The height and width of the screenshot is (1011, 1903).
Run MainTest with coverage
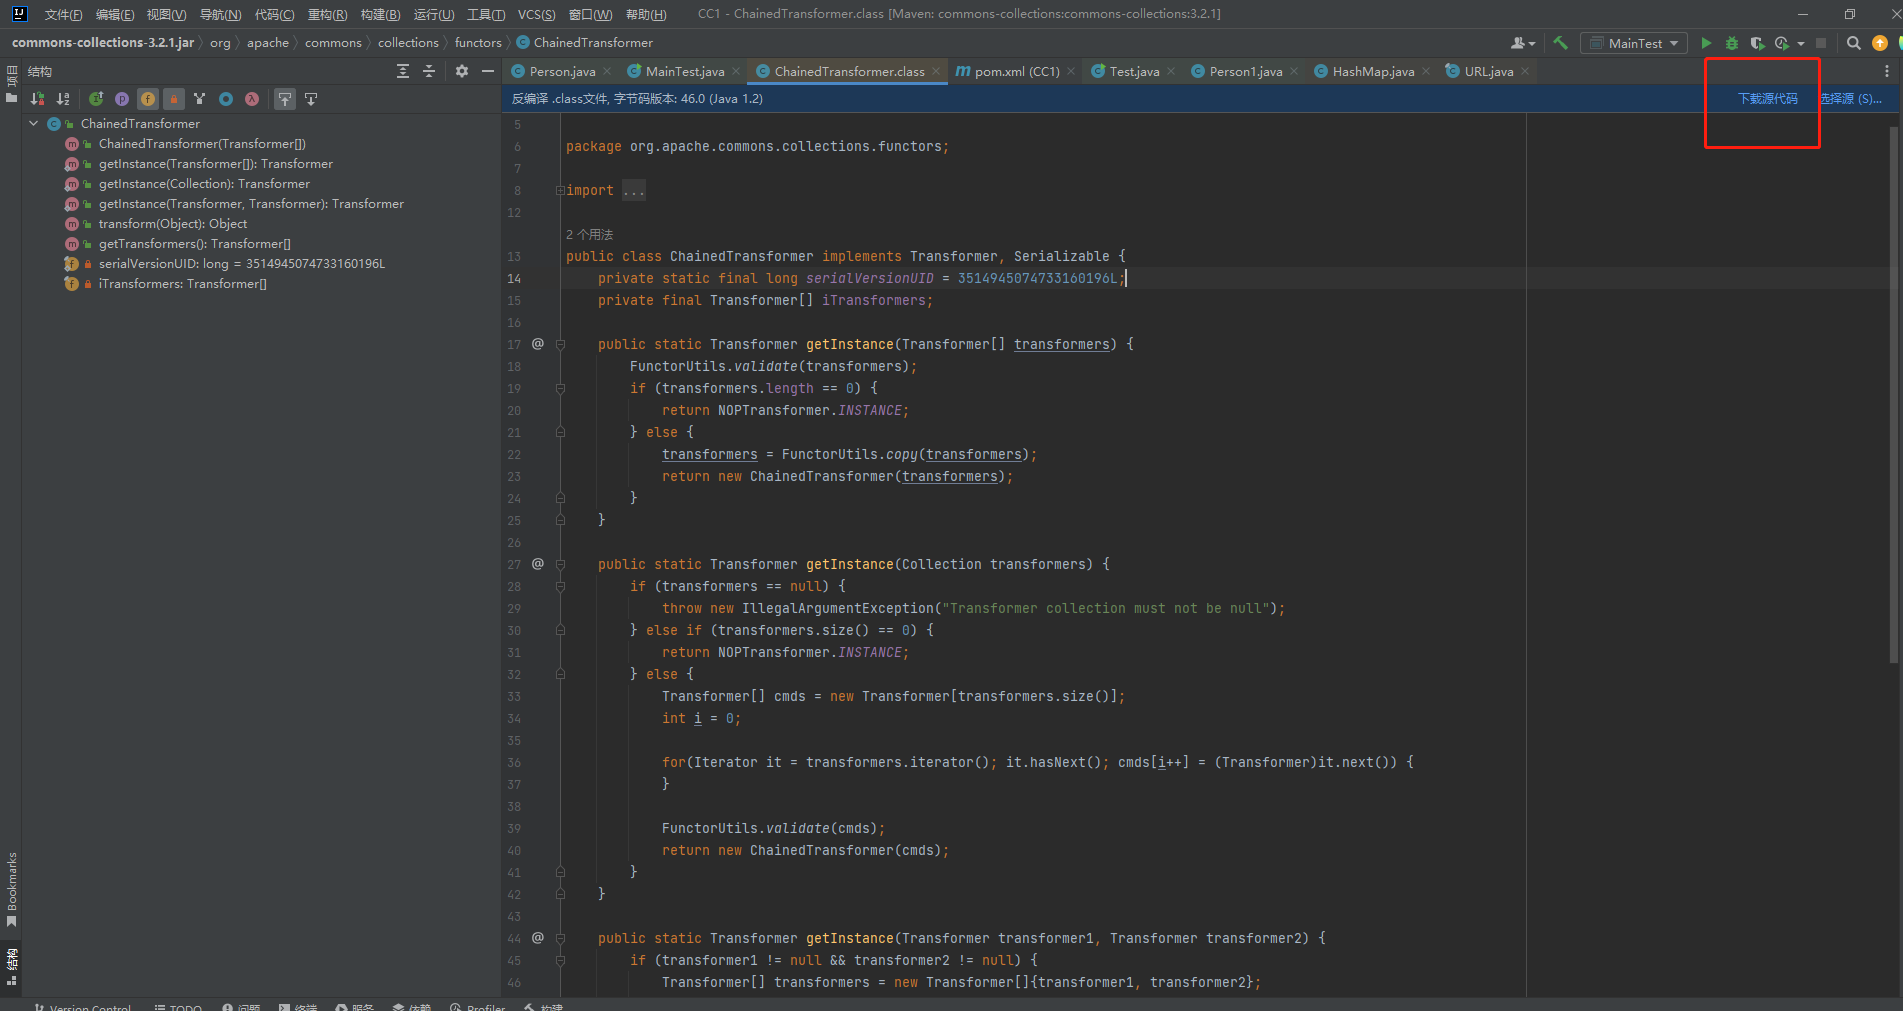tap(1757, 43)
